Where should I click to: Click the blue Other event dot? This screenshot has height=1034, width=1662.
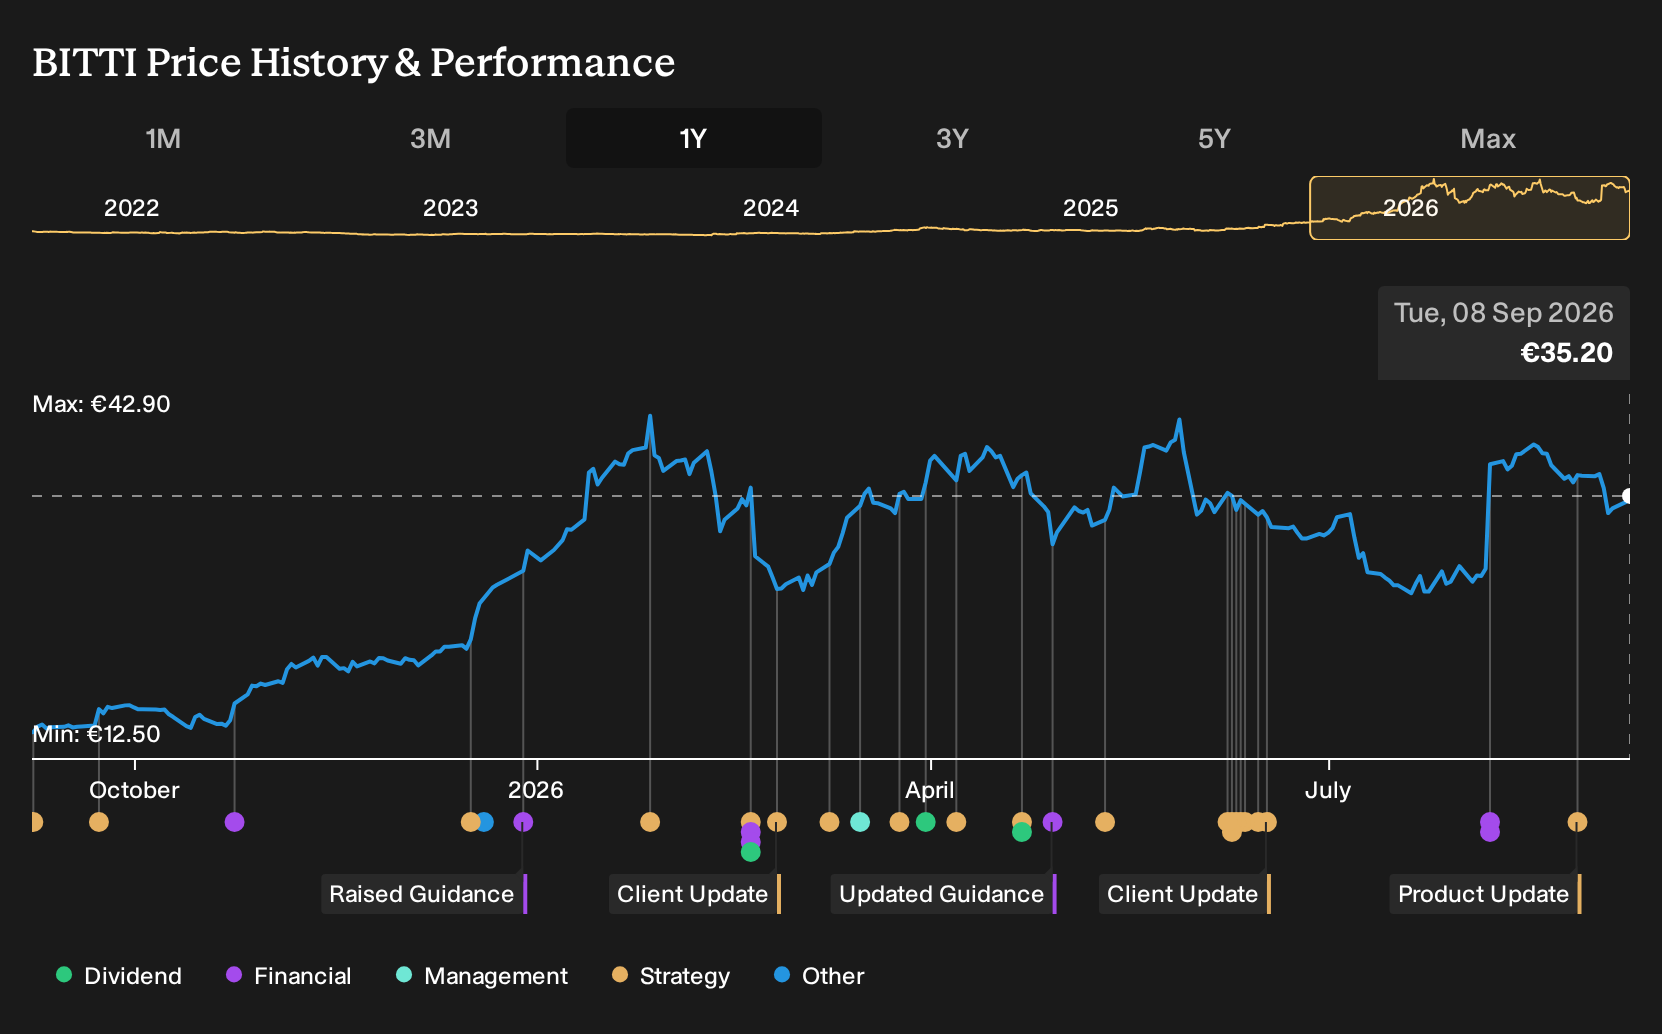coord(485,822)
